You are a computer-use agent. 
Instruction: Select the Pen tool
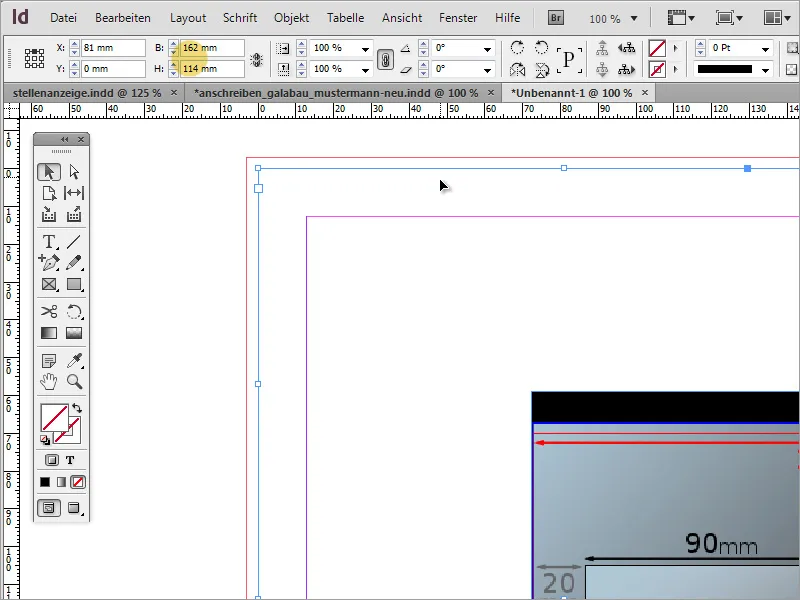pyautogui.click(x=49, y=262)
